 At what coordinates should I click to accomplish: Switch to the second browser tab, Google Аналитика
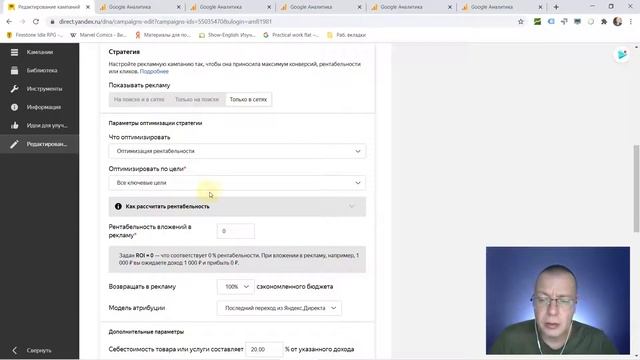tap(139, 7)
